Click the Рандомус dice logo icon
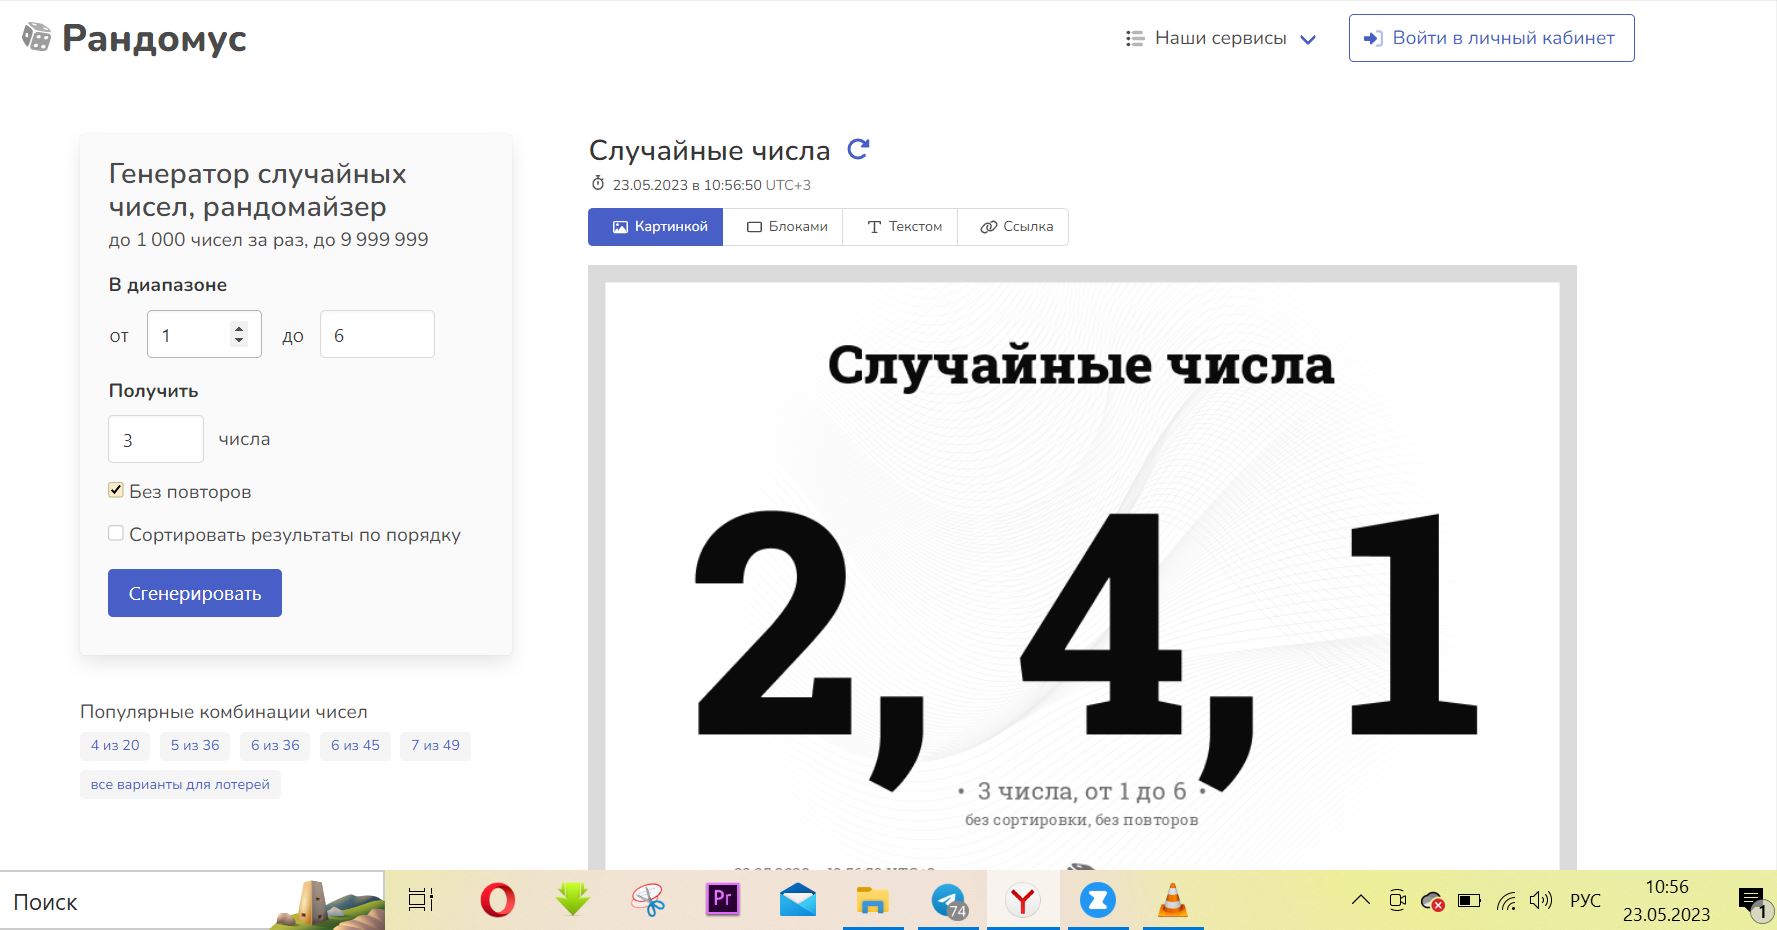This screenshot has height=930, width=1777. pyautogui.click(x=37, y=38)
